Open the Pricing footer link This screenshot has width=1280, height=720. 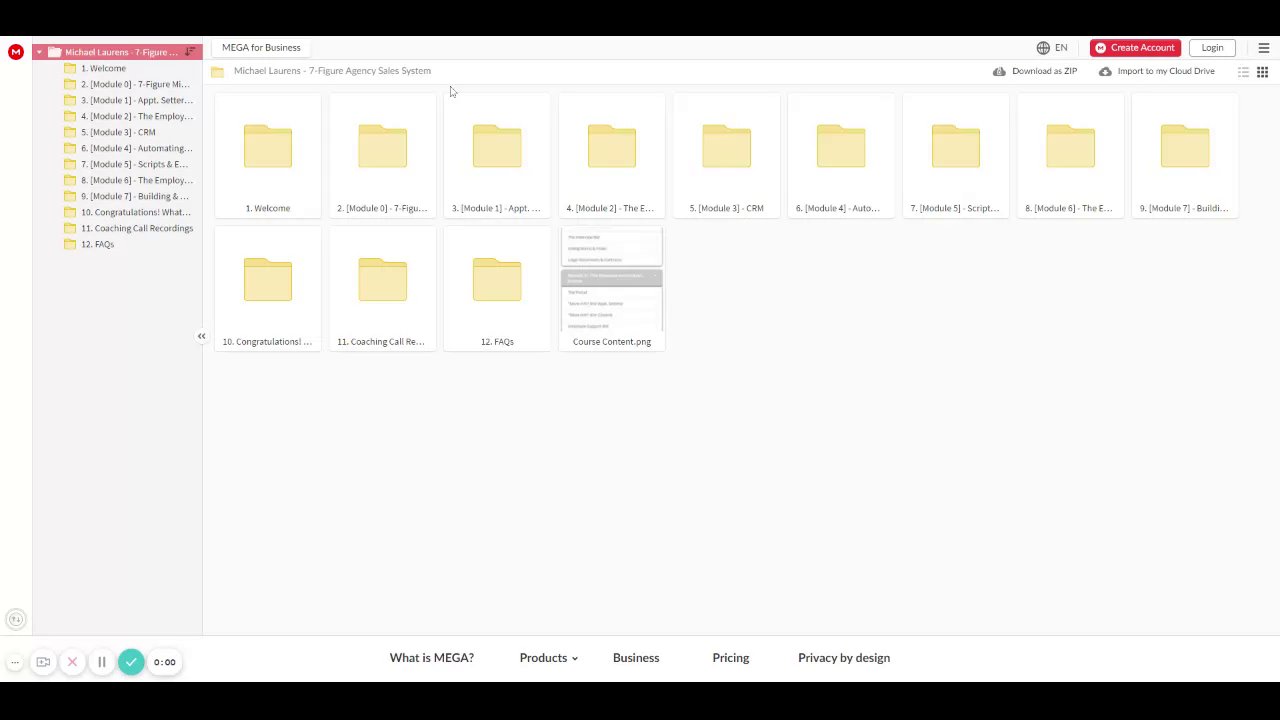click(731, 658)
